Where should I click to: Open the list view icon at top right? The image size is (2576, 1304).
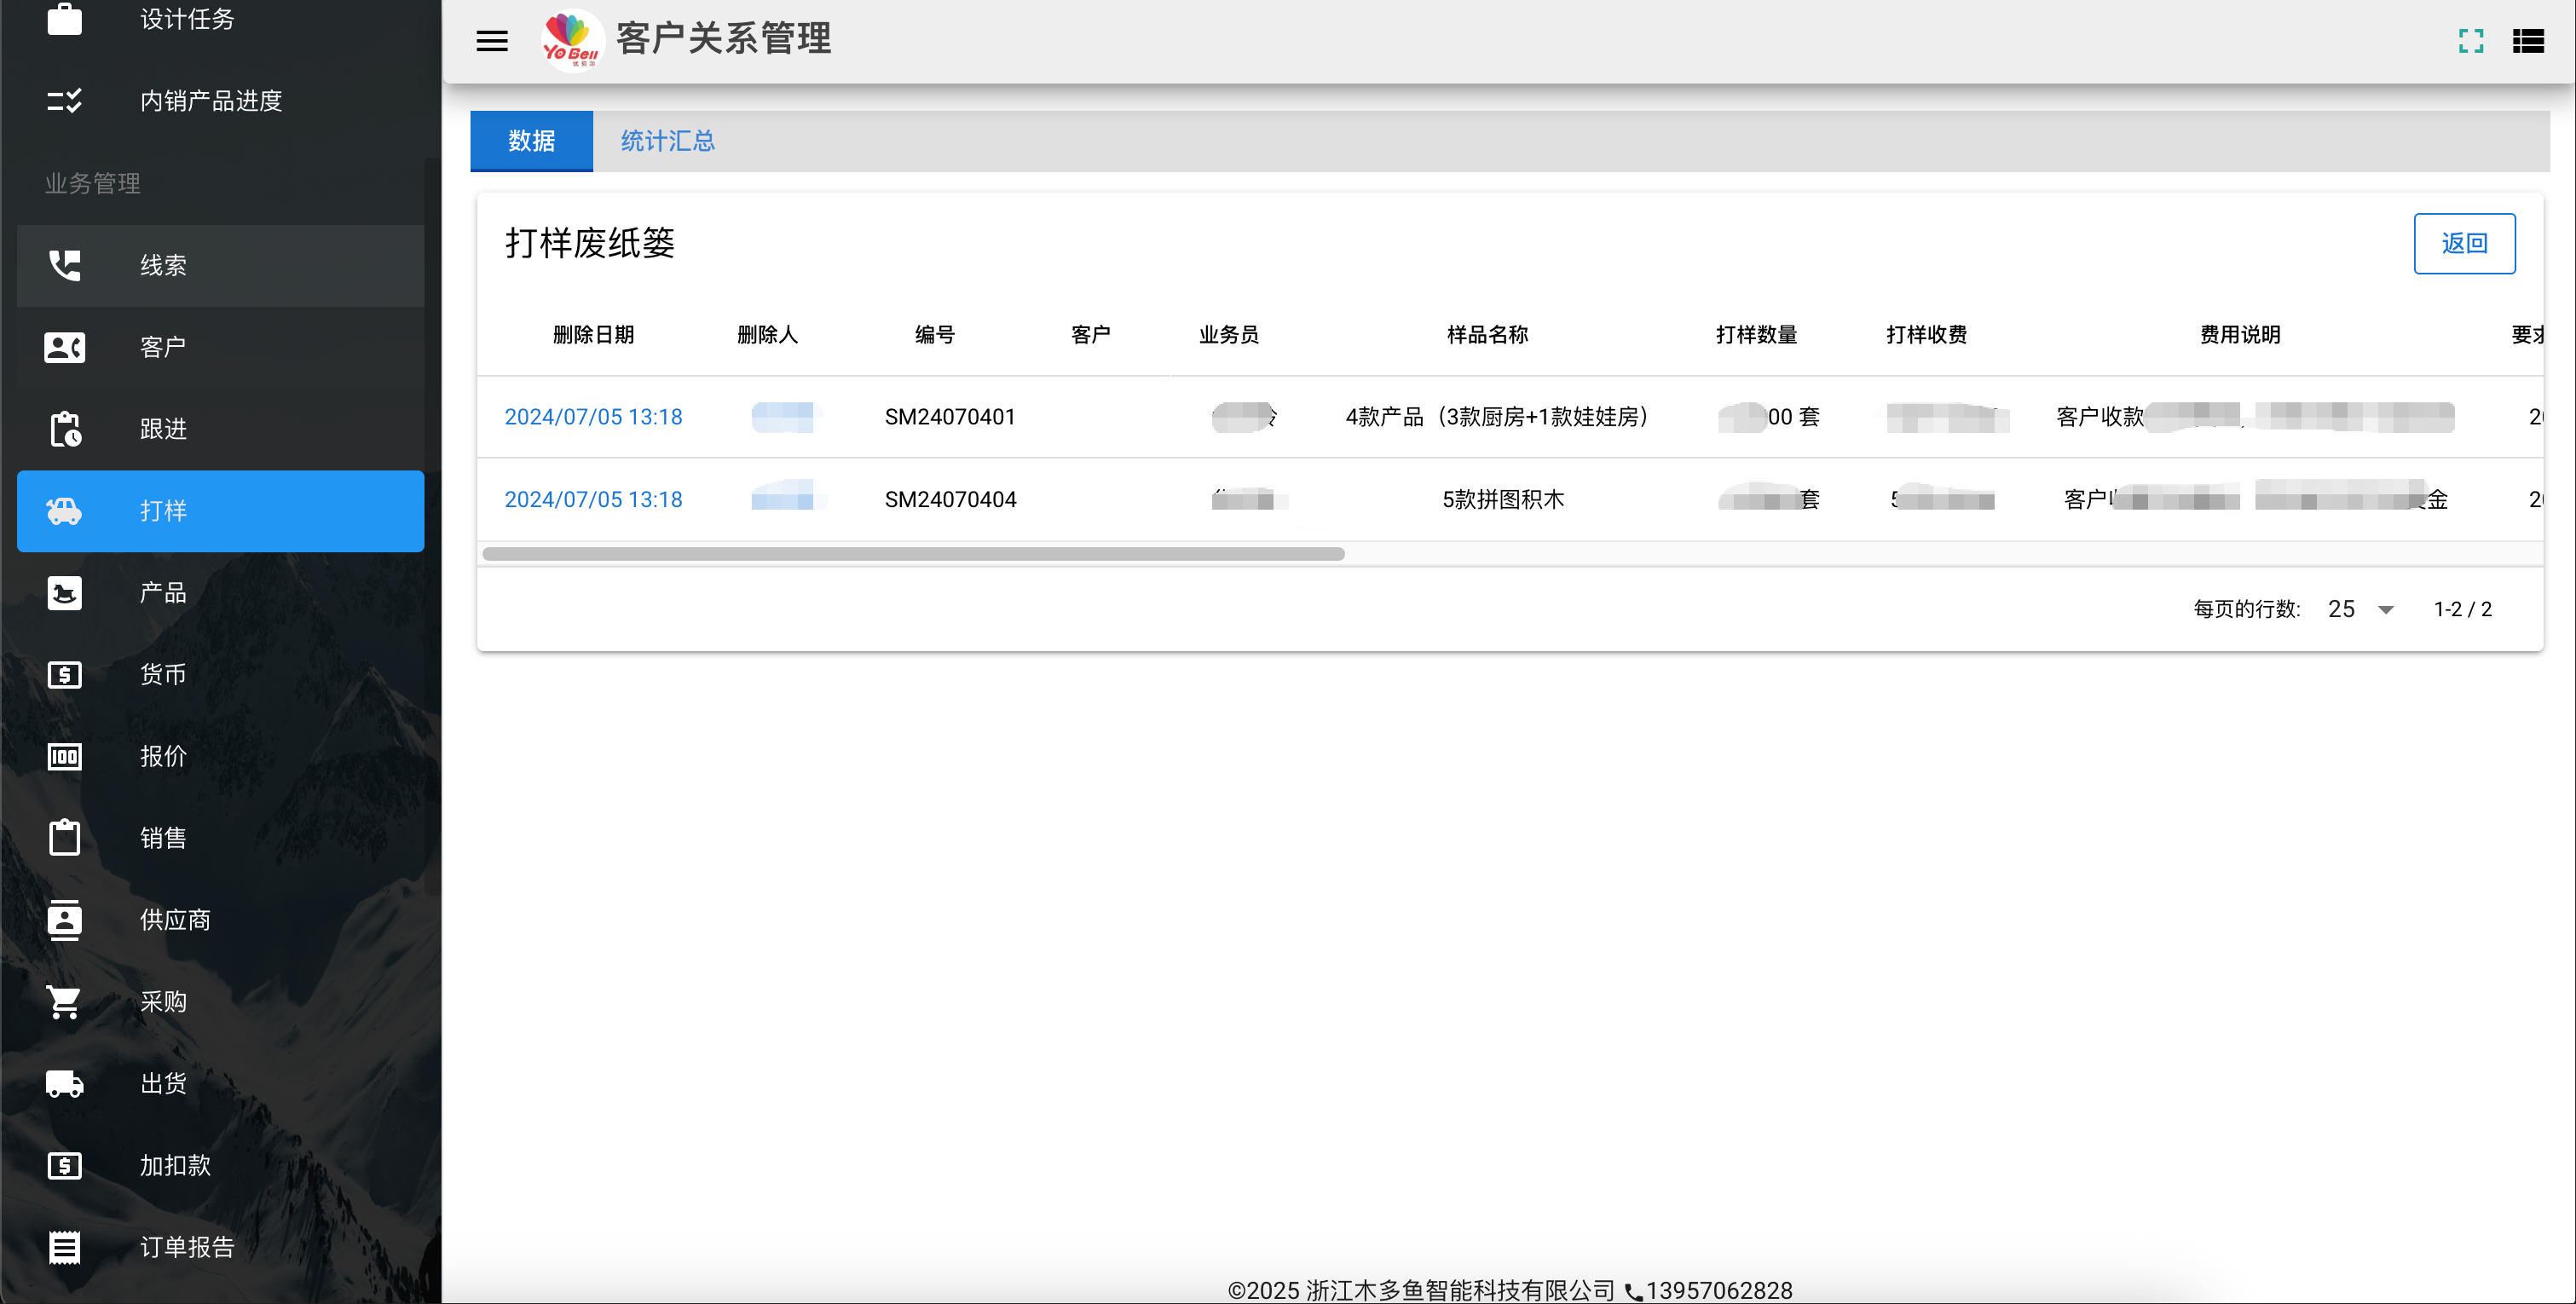click(2528, 41)
